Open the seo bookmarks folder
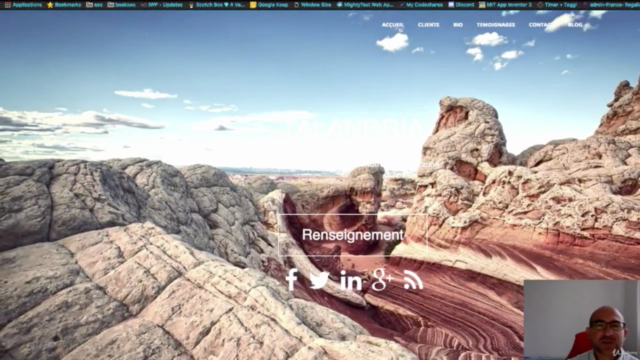Viewport: 640px width, 360px height. (x=94, y=5)
